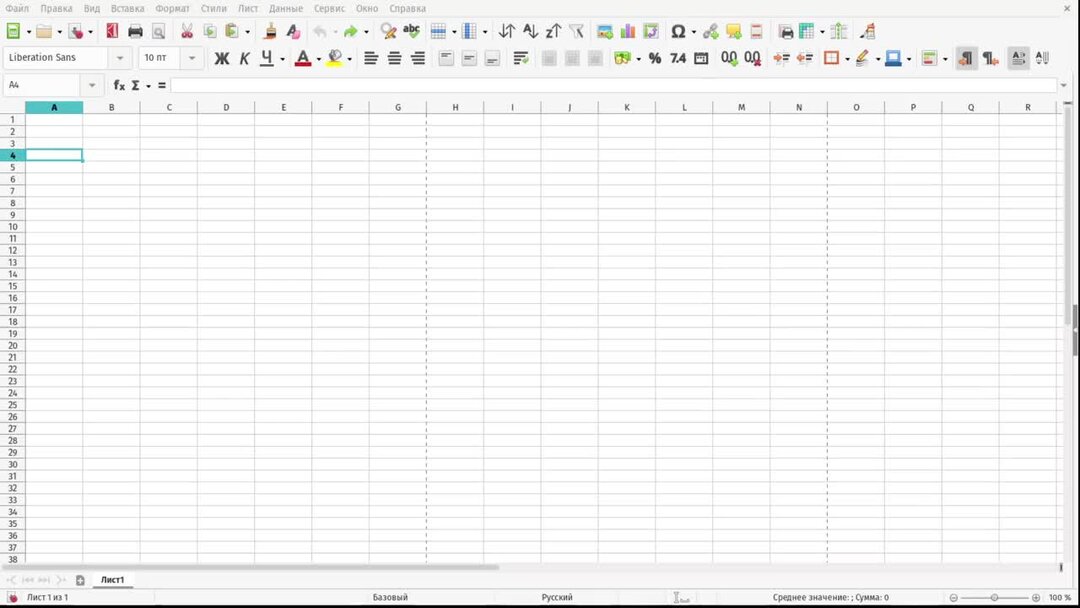Image resolution: width=1080 pixels, height=608 pixels.
Task: Open the borders dropdown arrow
Action: click(847, 59)
